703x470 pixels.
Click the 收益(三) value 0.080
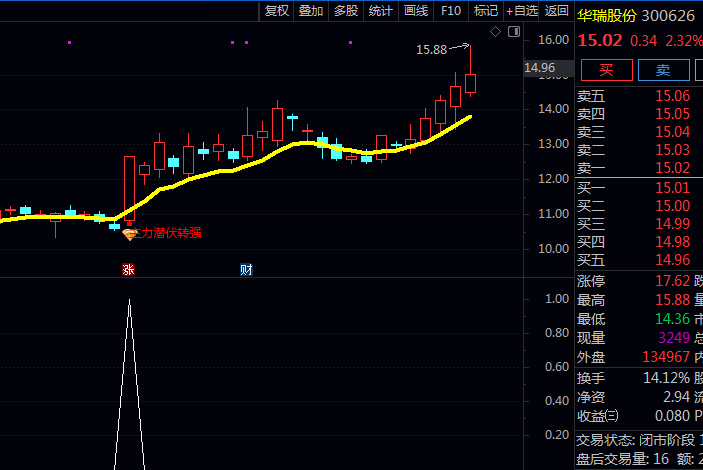(673, 416)
